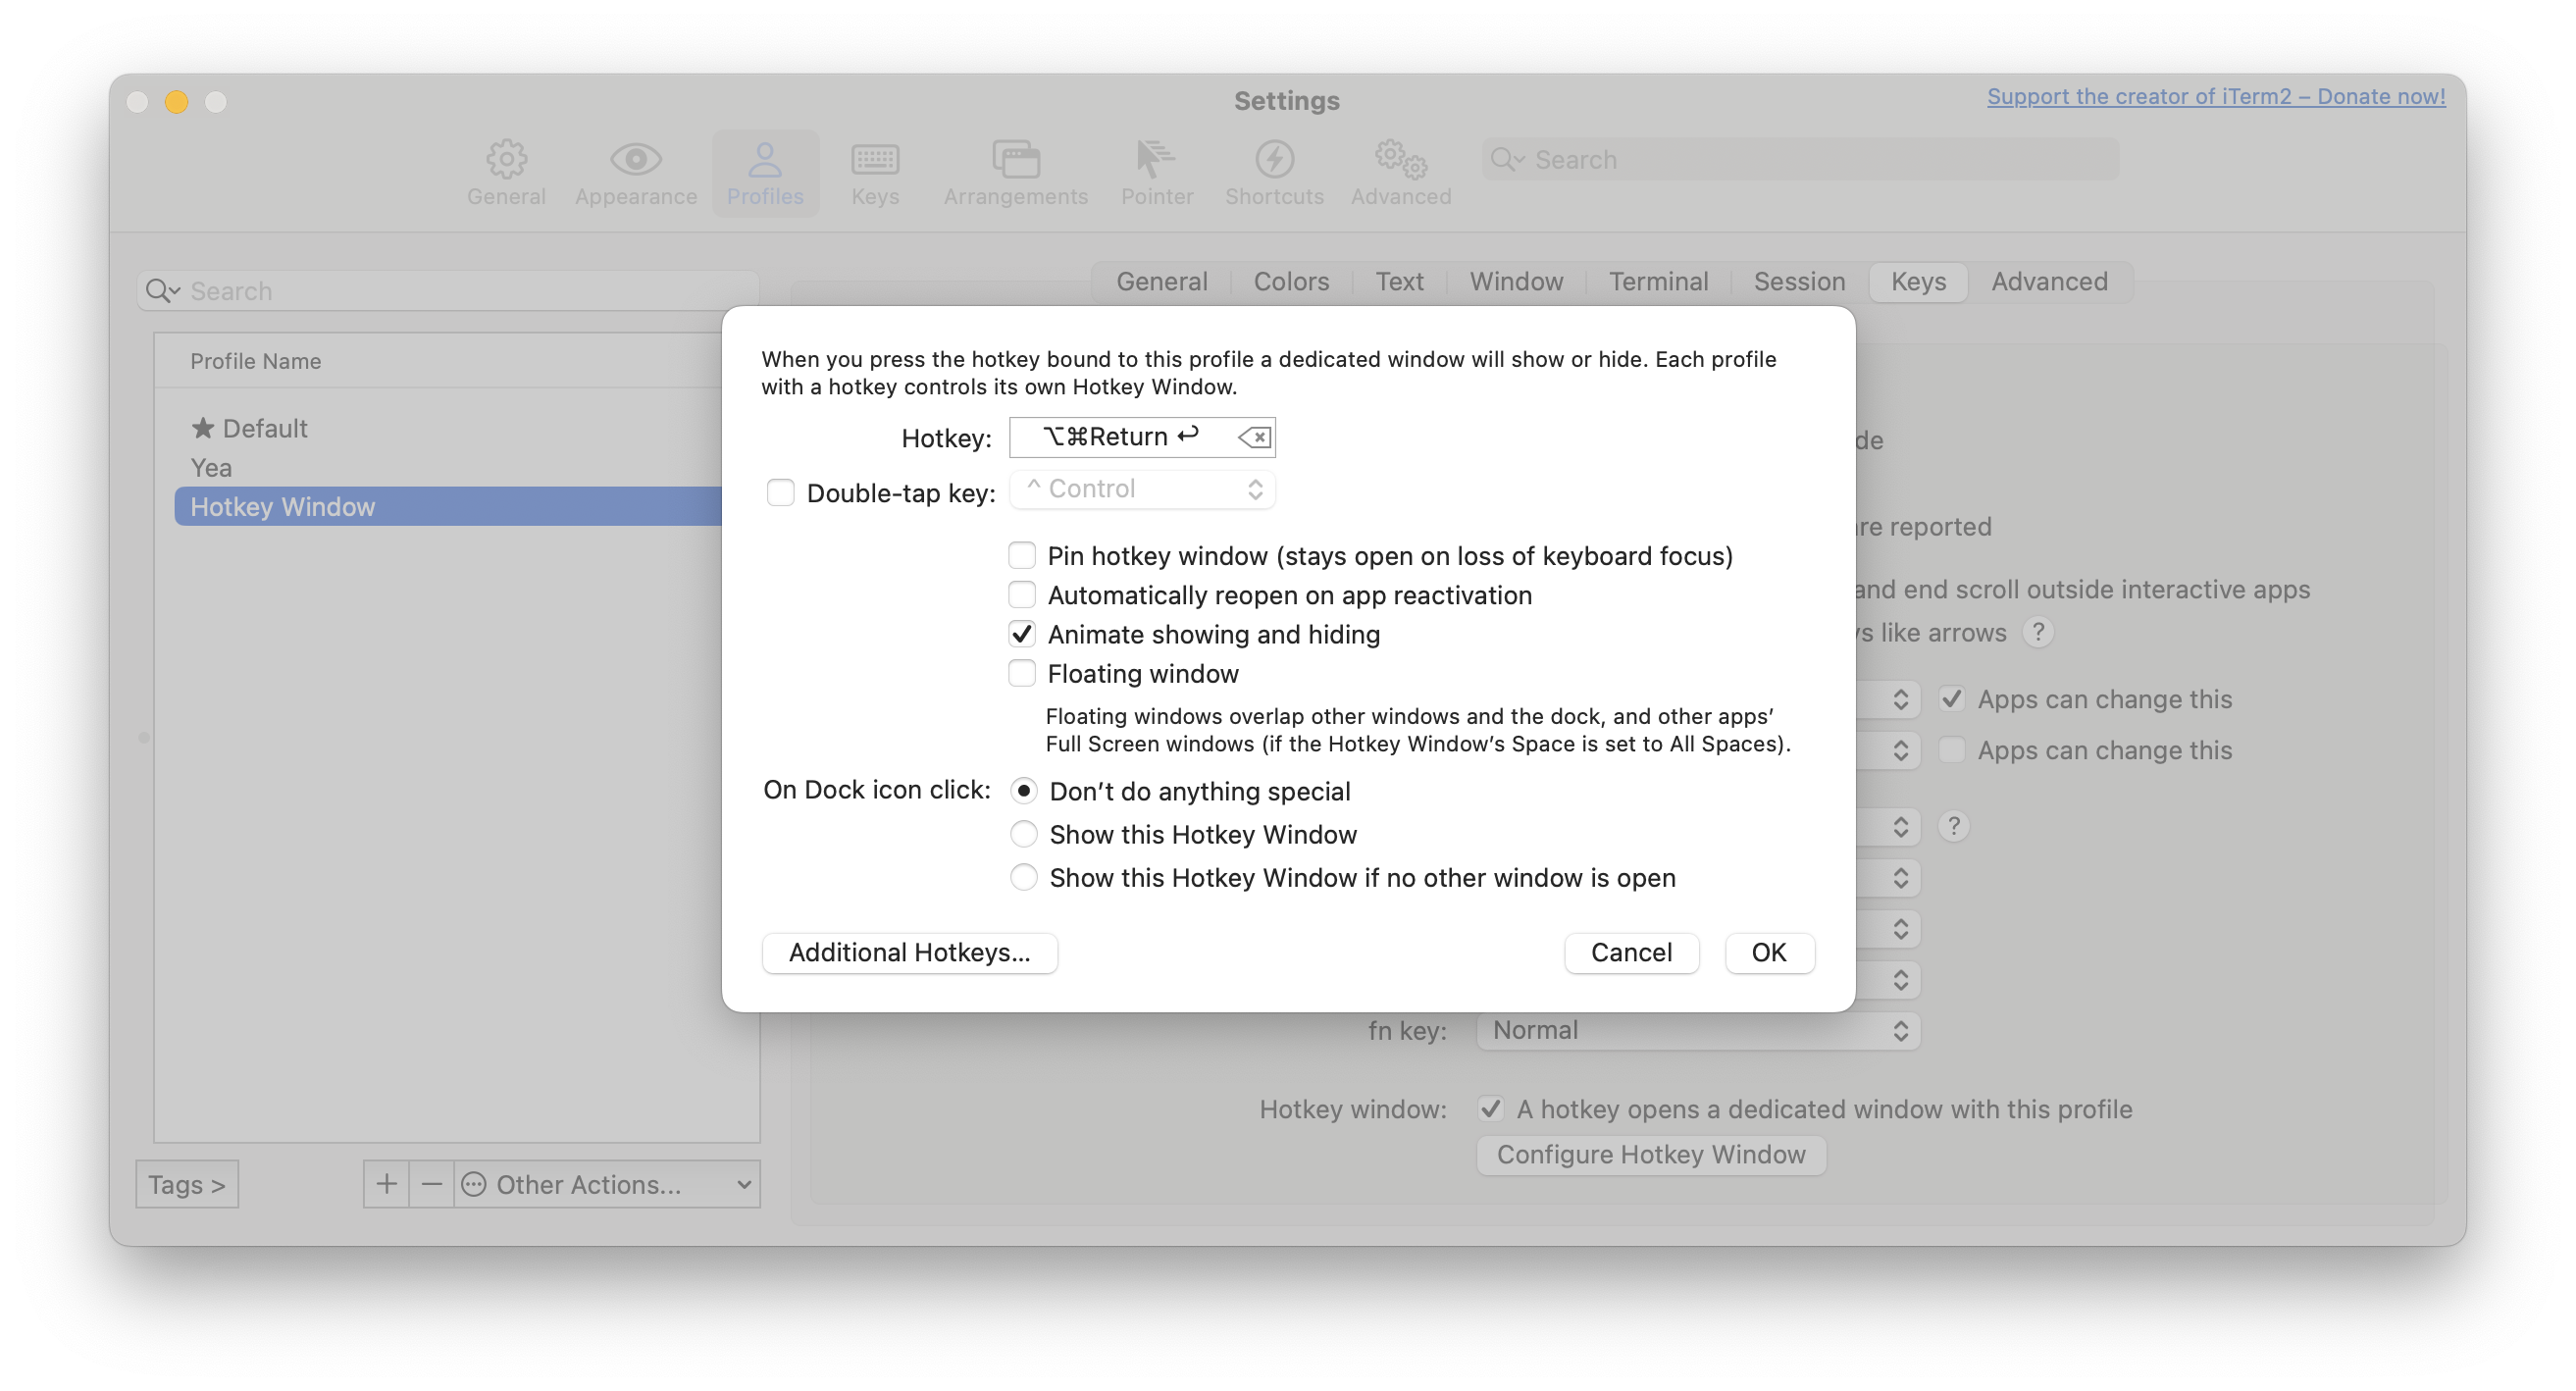Switch to the Terminal profile tab
The image size is (2576, 1391).
pyautogui.click(x=1658, y=282)
